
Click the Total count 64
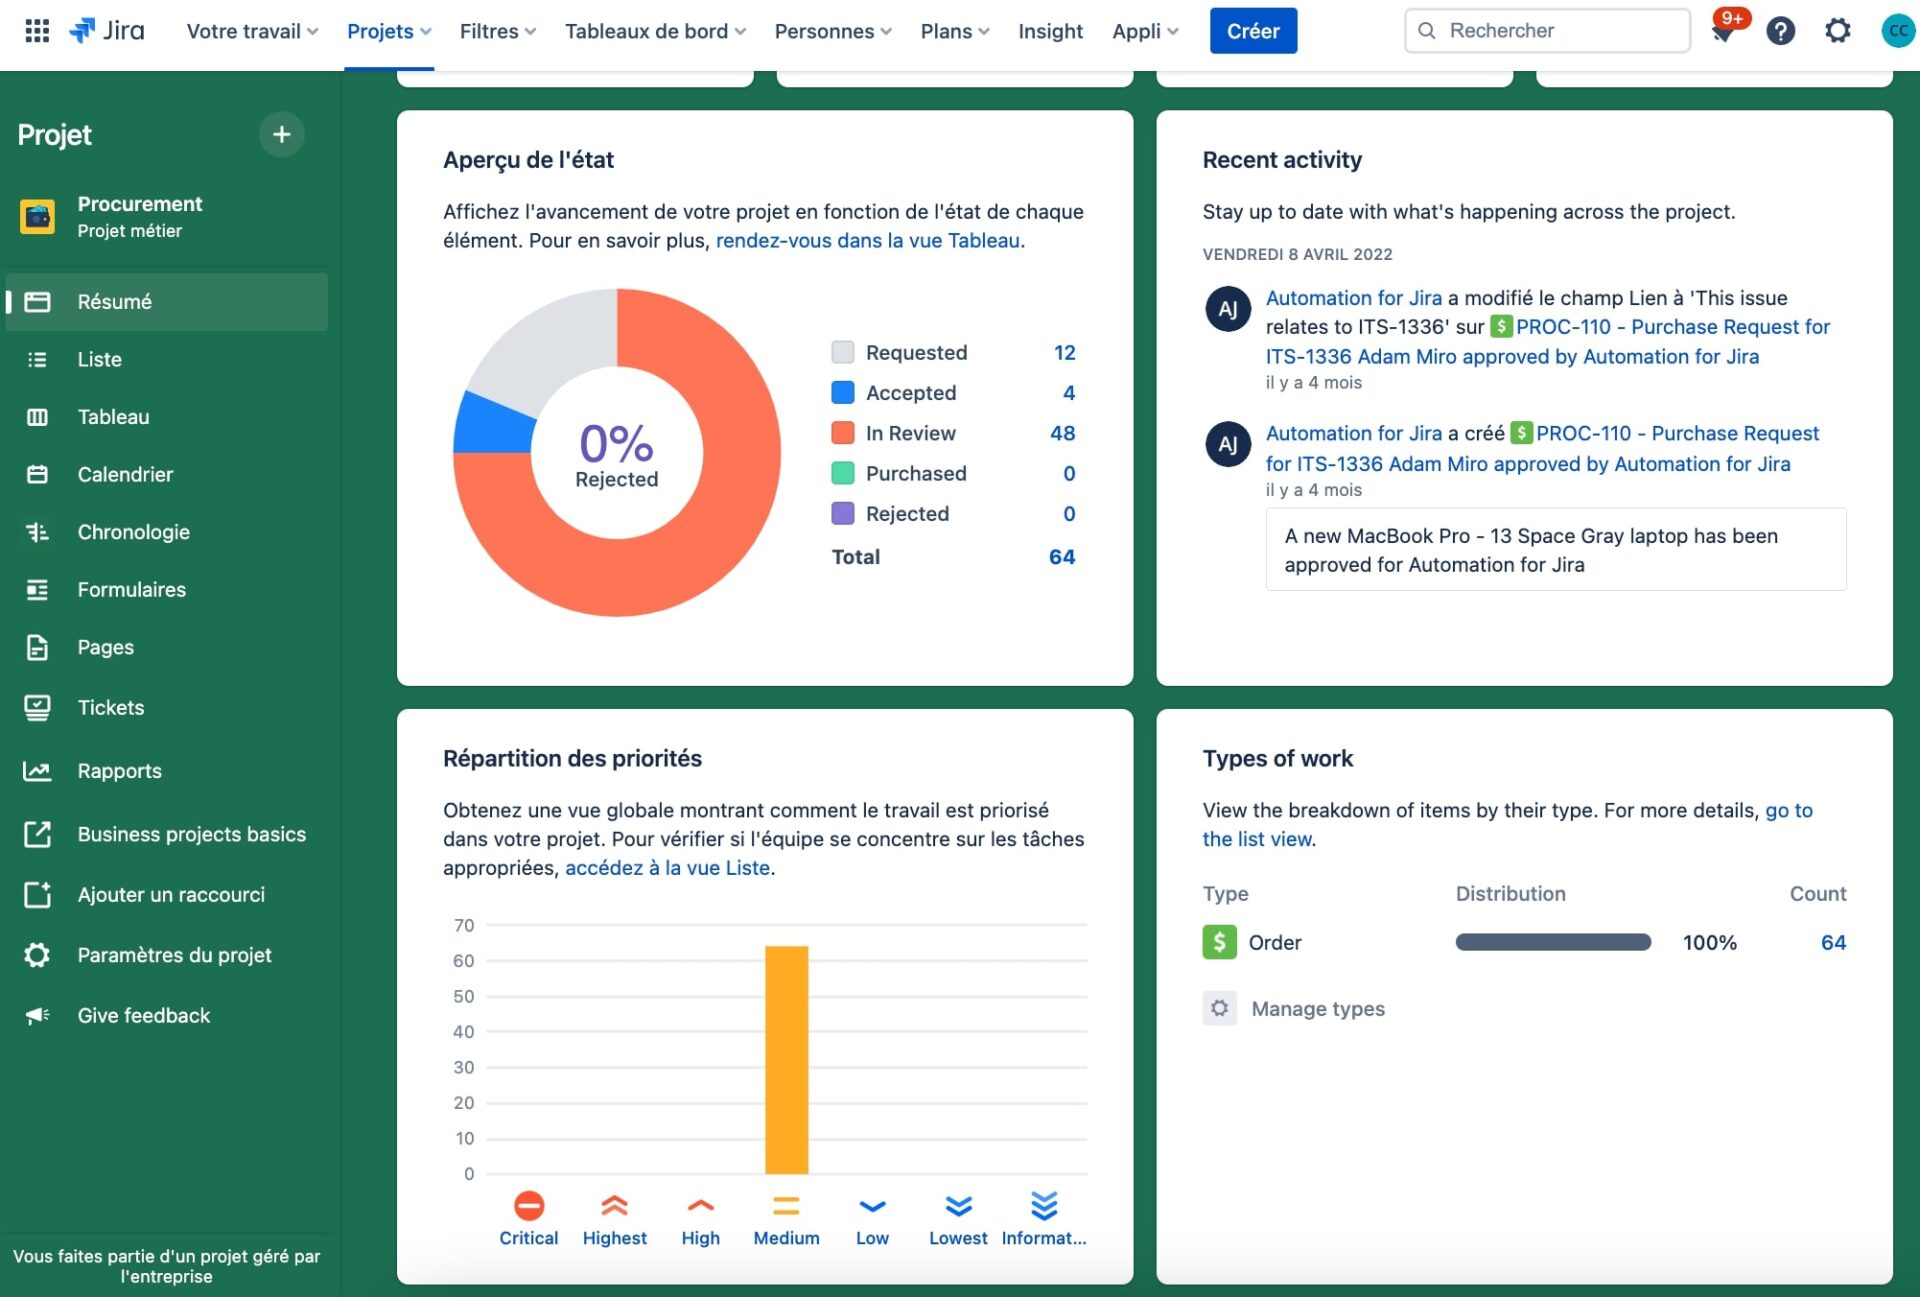[1062, 557]
